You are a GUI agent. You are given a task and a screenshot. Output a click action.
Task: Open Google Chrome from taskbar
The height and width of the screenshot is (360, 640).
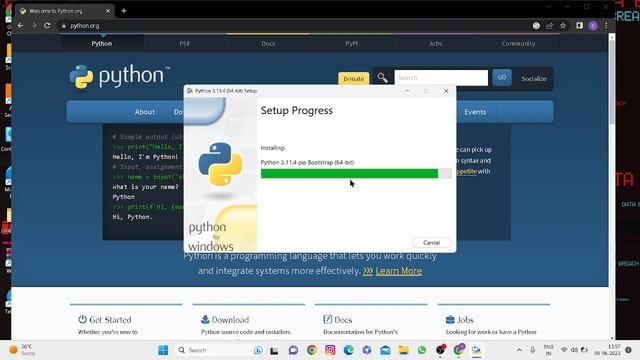(312, 350)
